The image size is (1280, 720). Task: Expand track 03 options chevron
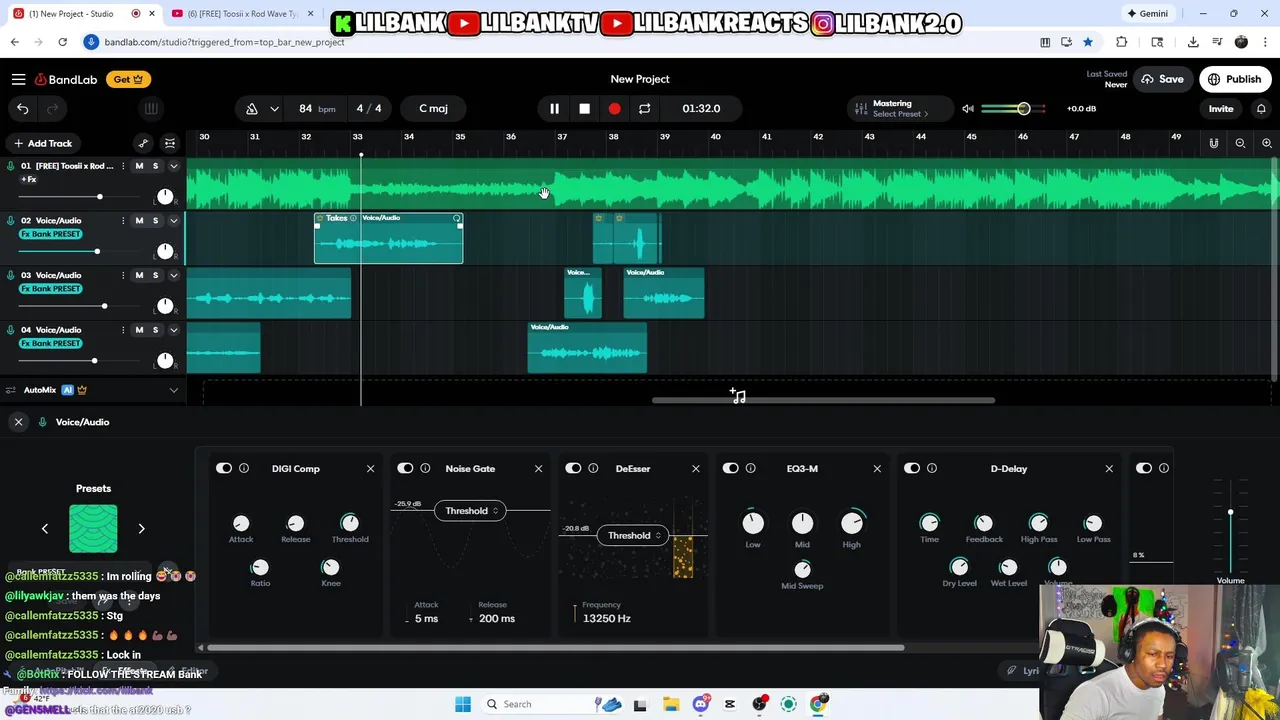173,275
